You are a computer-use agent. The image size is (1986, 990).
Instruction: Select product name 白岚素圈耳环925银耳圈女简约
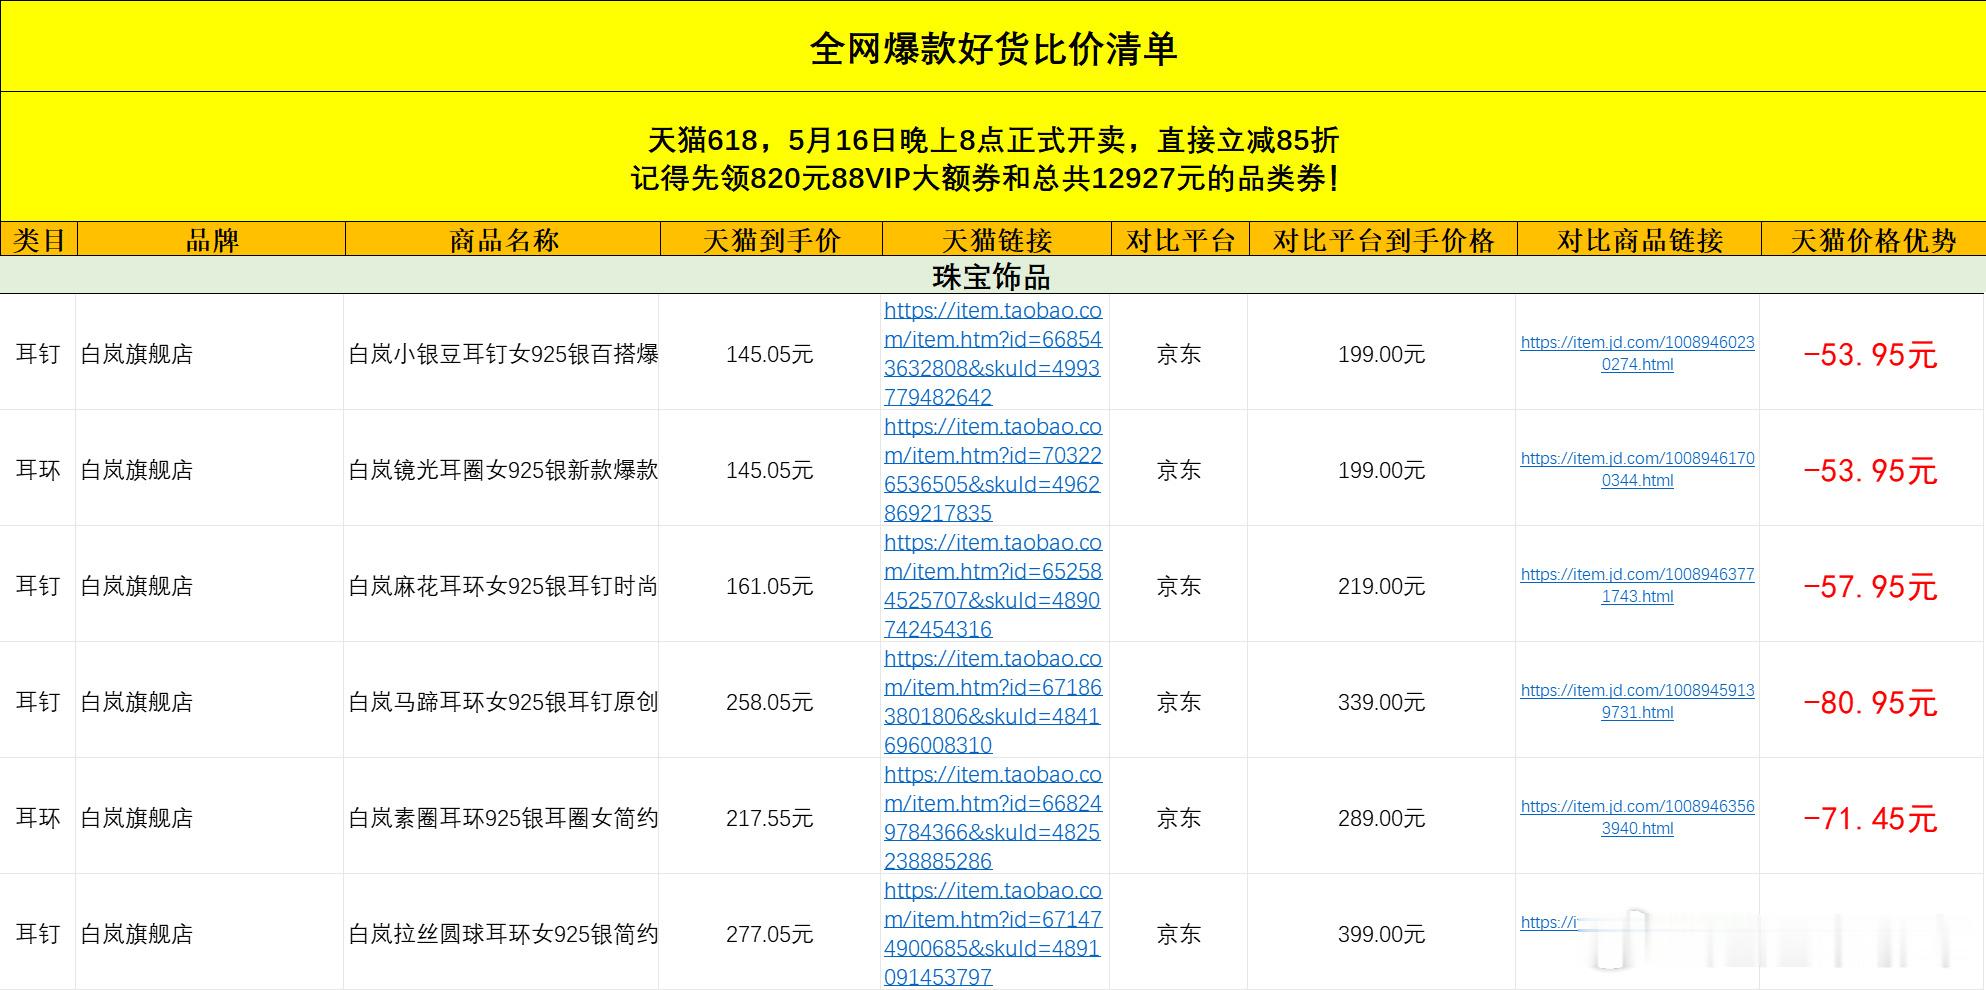point(503,818)
